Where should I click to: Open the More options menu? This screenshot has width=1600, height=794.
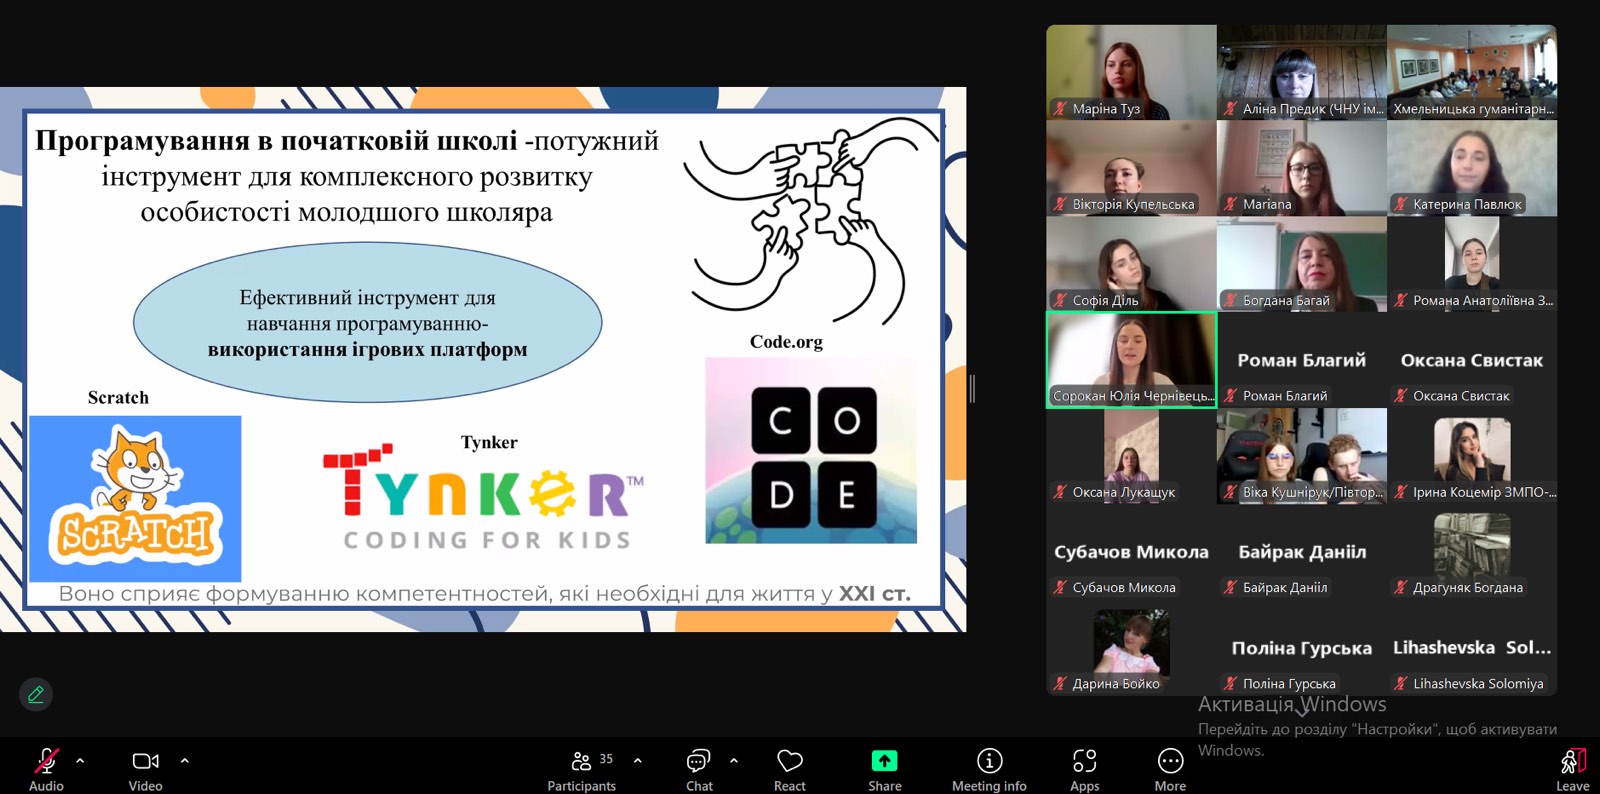(x=1170, y=768)
